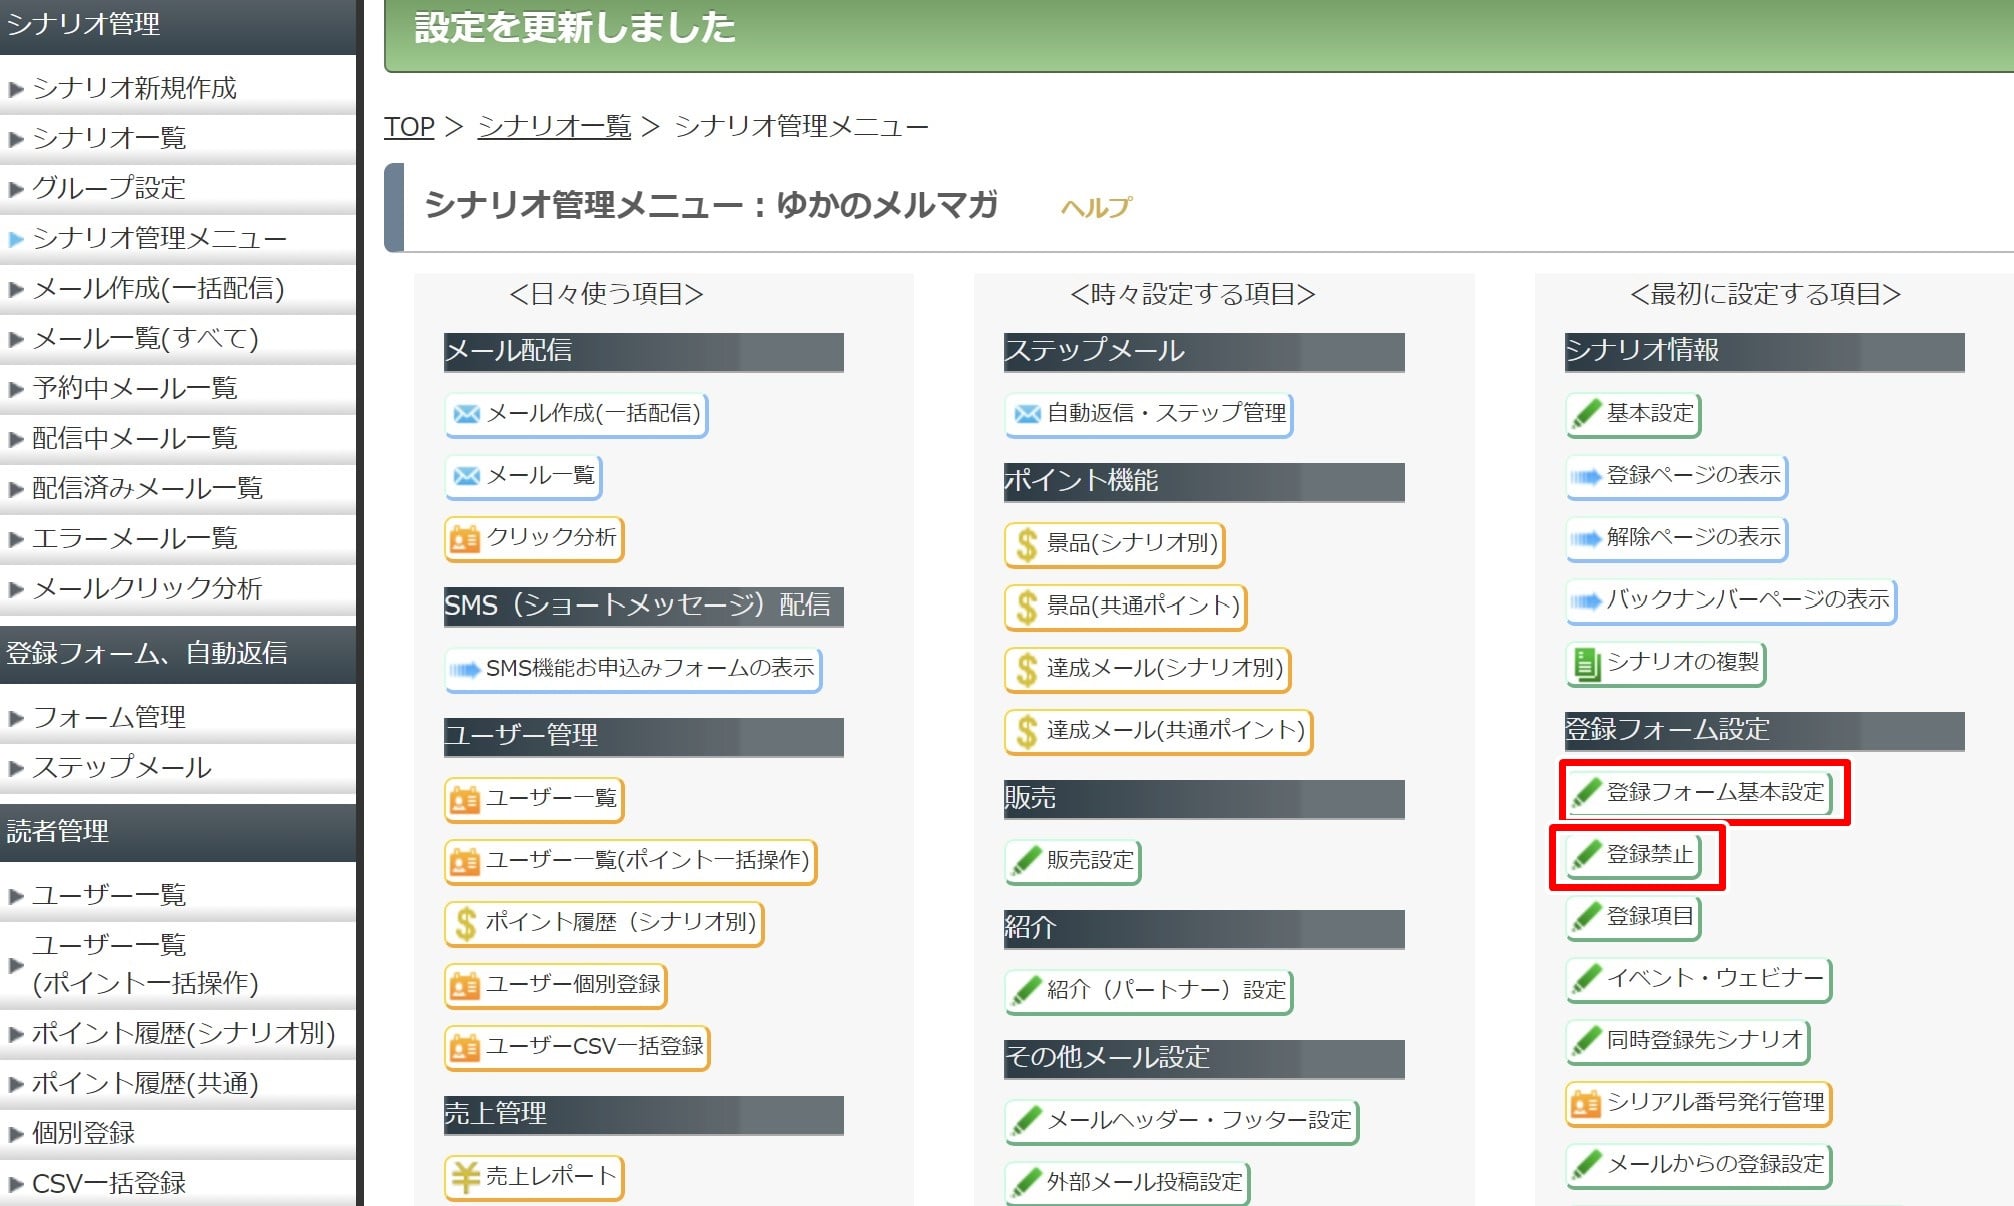This screenshot has height=1206, width=2014.
Task: Click pencil icon on 登録禁止
Action: [1586, 855]
